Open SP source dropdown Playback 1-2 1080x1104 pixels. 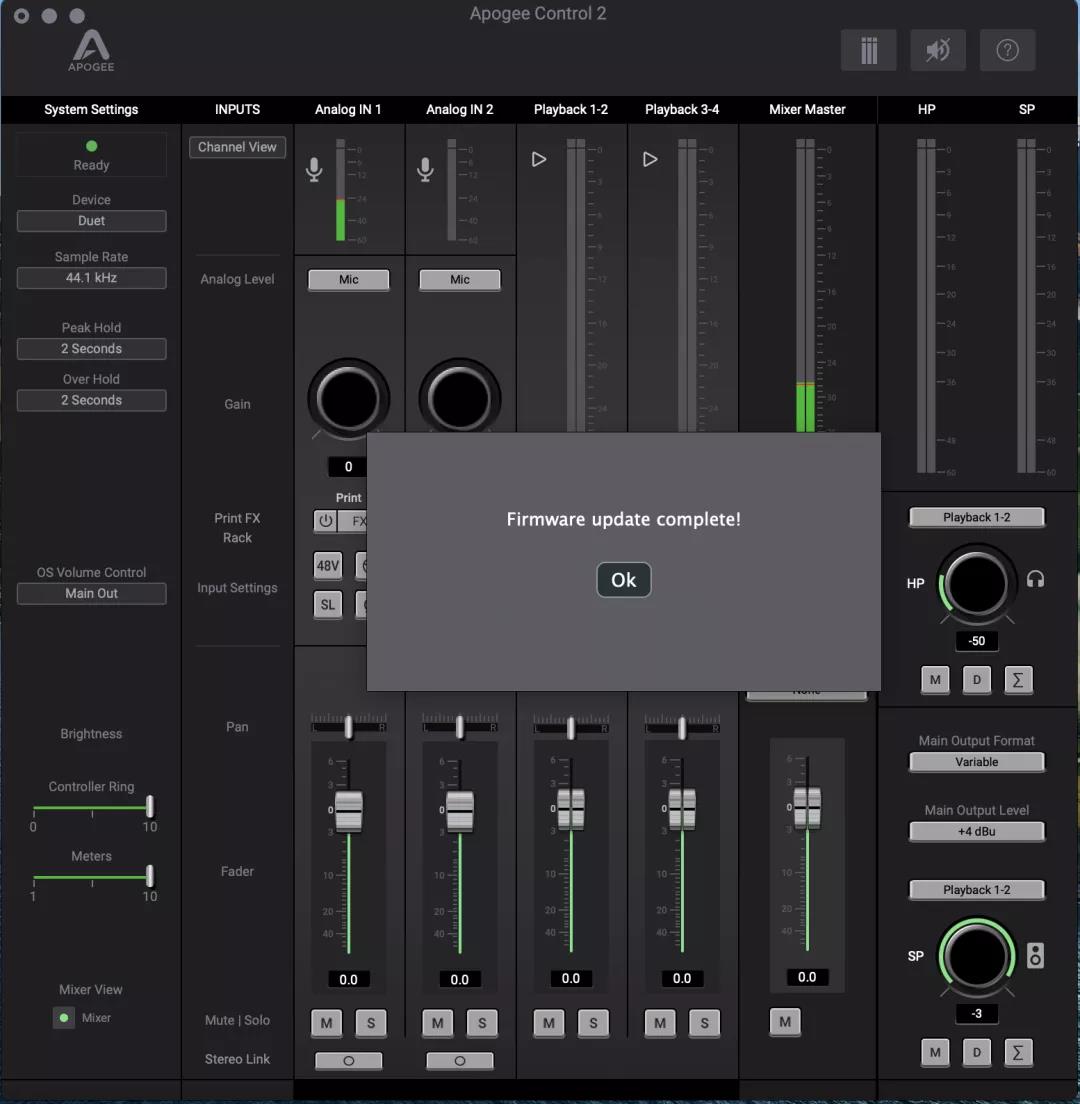pyautogui.click(x=977, y=890)
